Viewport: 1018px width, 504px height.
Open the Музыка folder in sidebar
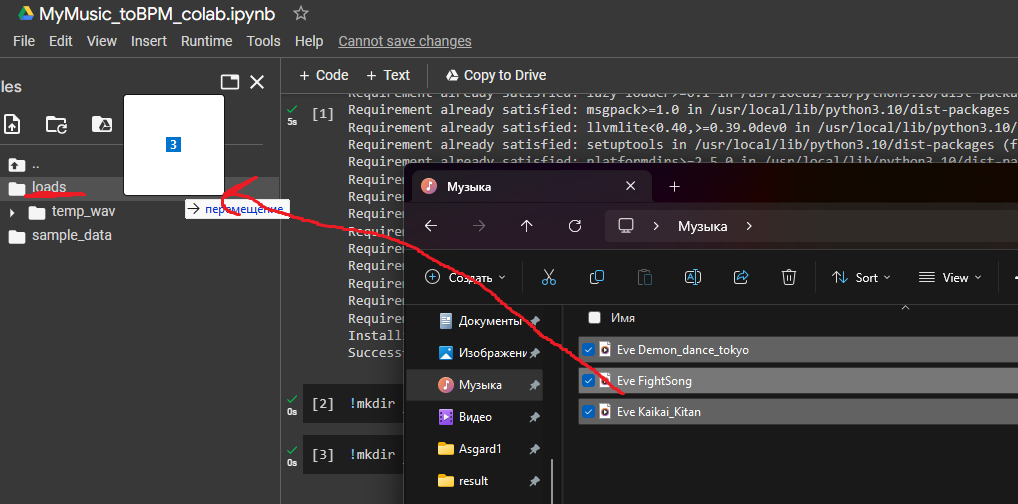[x=480, y=385]
